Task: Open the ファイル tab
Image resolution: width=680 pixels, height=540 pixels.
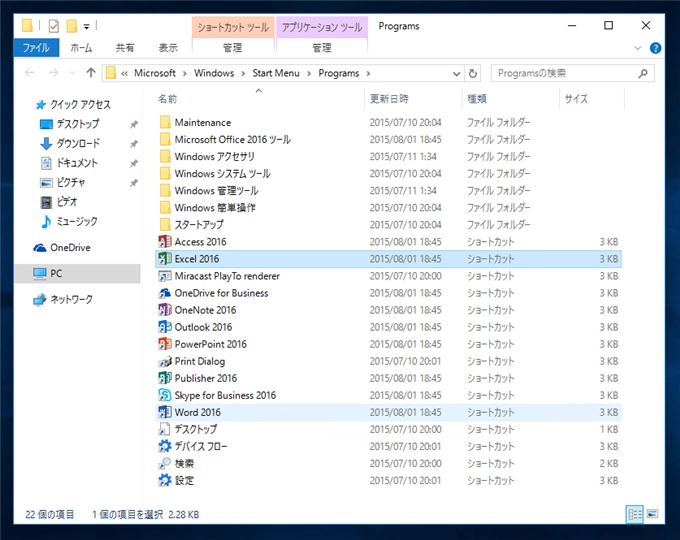Action: pyautogui.click(x=36, y=48)
